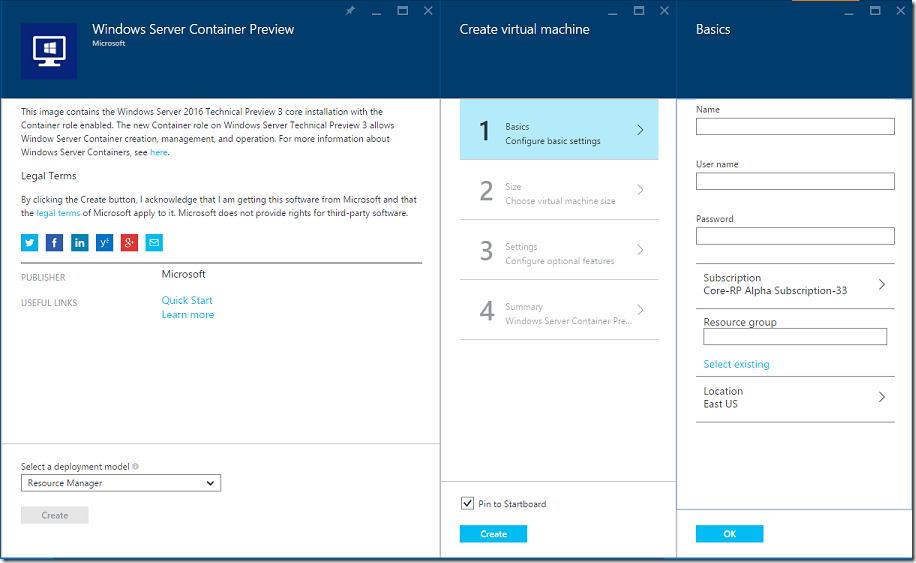Select step 4 Summary
The width and height of the screenshot is (916, 563).
[x=559, y=310]
